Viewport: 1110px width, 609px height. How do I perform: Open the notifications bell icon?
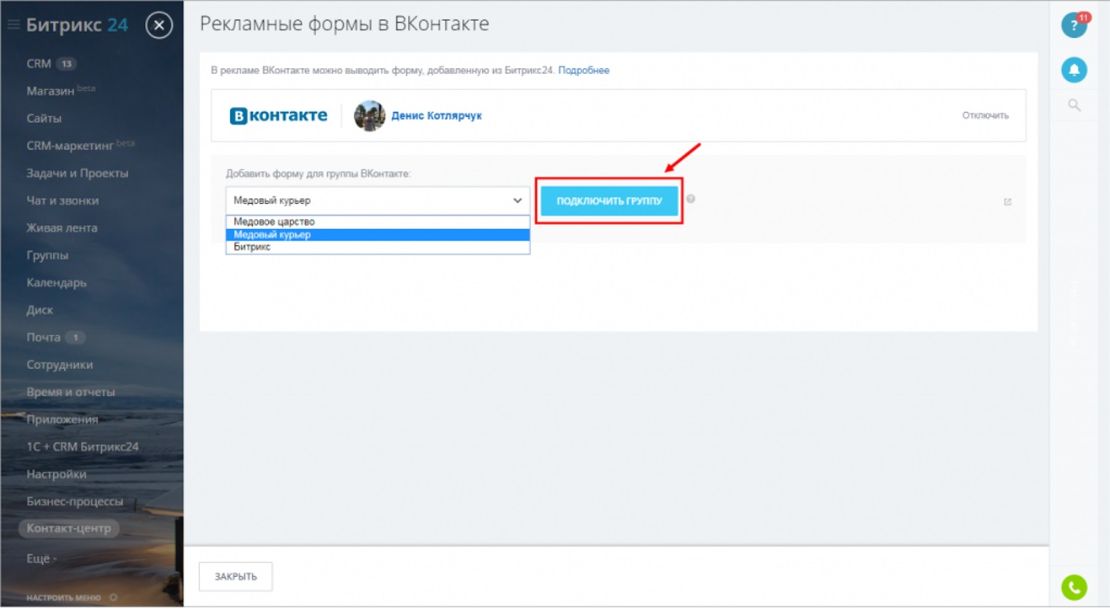(1073, 70)
